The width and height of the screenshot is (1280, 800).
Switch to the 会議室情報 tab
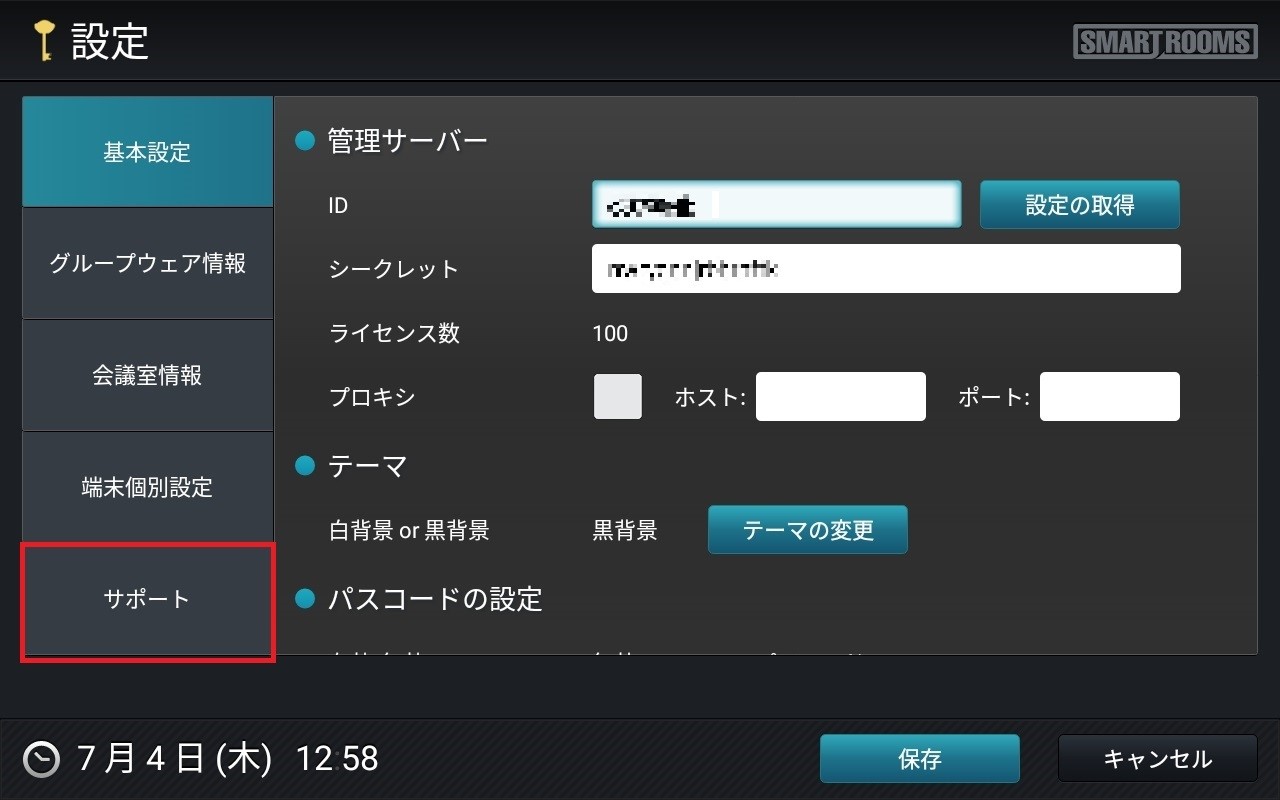coord(147,376)
